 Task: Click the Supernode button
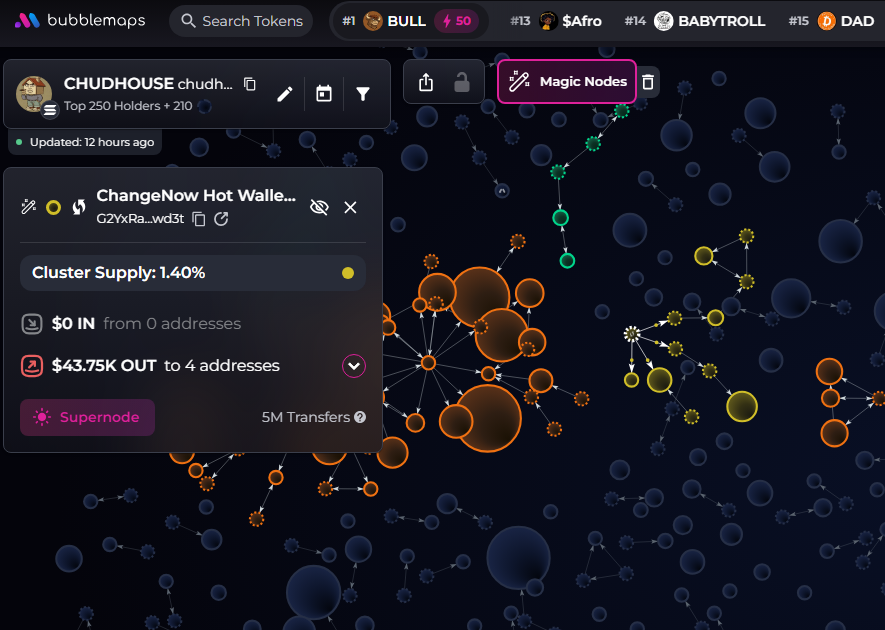pyautogui.click(x=87, y=417)
